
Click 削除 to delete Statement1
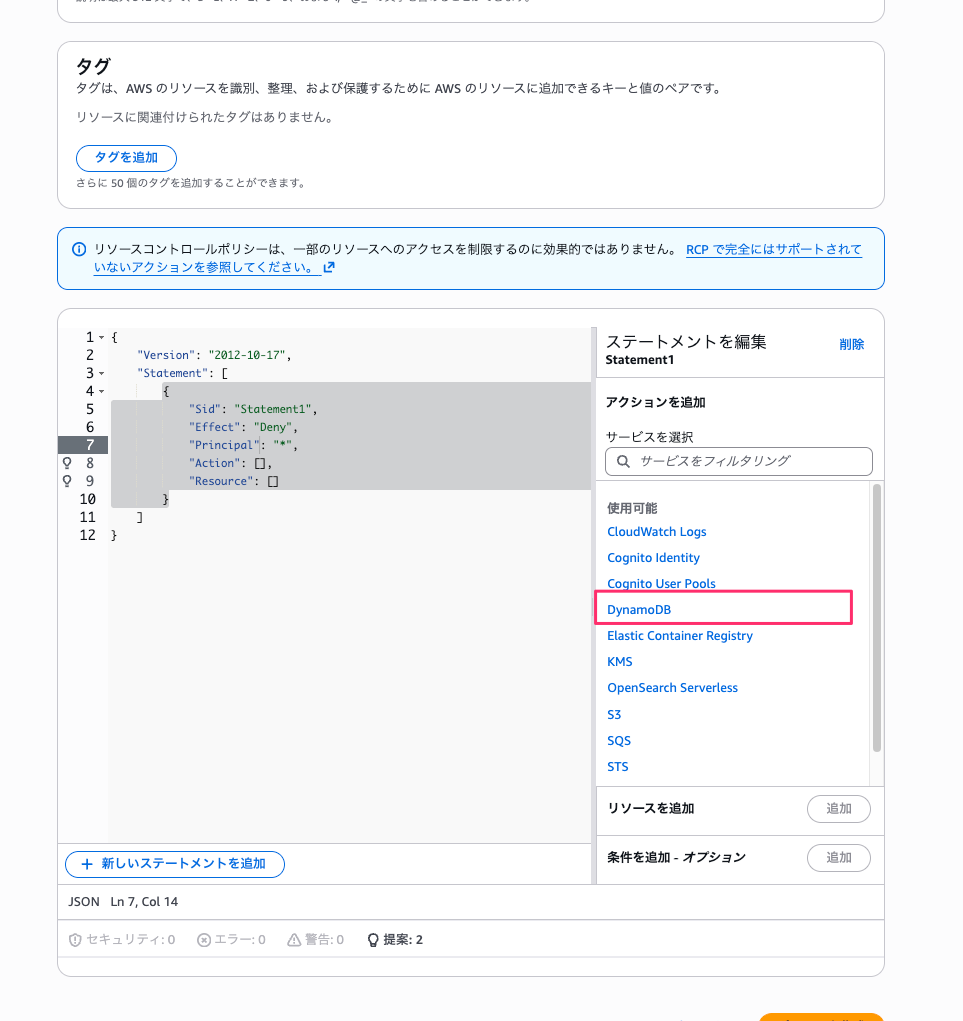click(x=851, y=344)
